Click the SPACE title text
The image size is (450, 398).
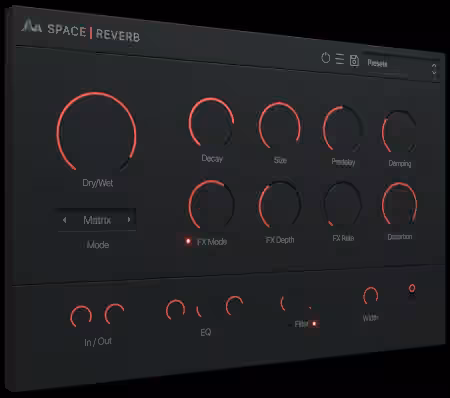pos(67,30)
